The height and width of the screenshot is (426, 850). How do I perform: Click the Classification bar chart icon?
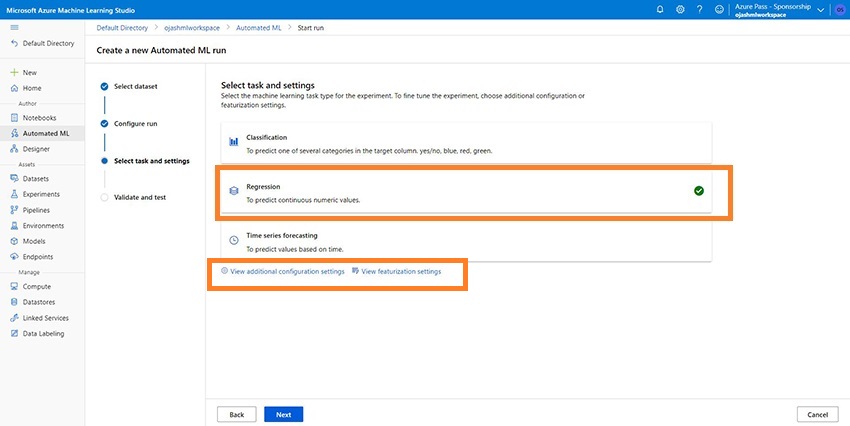(233, 142)
